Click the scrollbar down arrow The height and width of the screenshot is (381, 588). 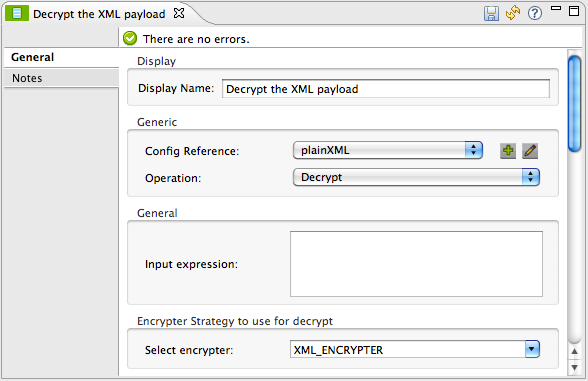574,367
